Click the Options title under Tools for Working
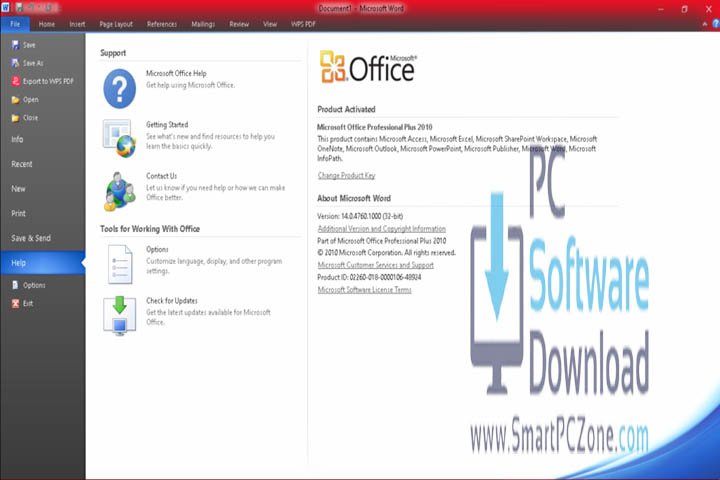 click(157, 249)
